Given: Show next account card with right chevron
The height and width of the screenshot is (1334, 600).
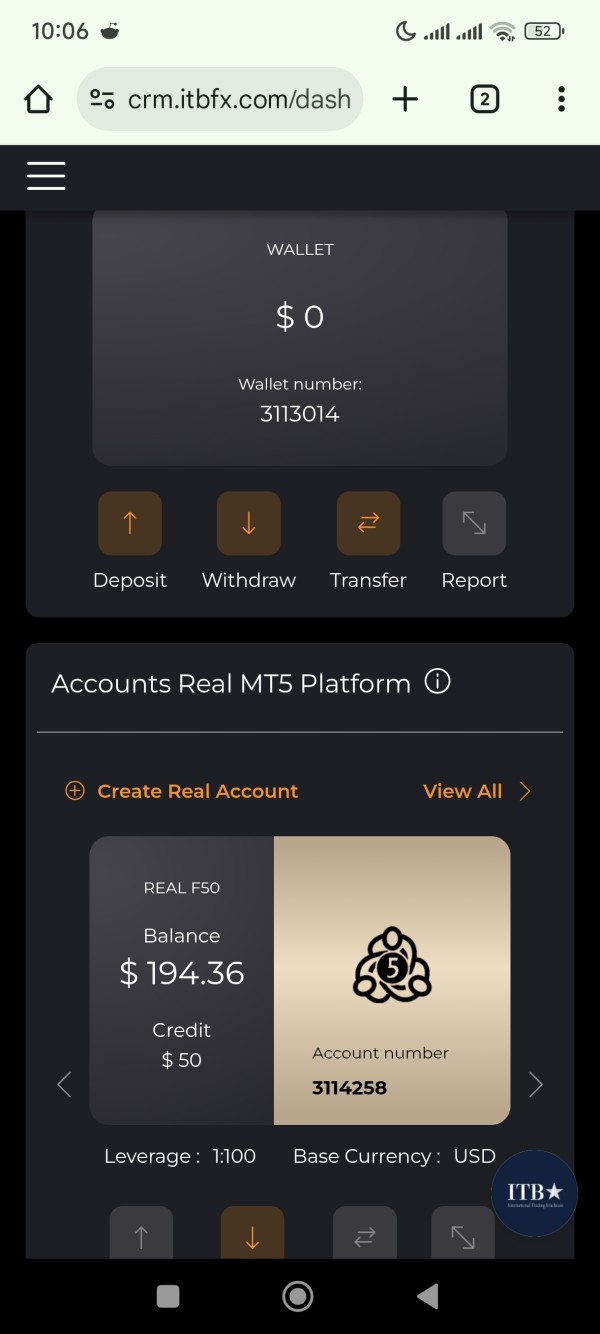Looking at the screenshot, I should (536, 1084).
